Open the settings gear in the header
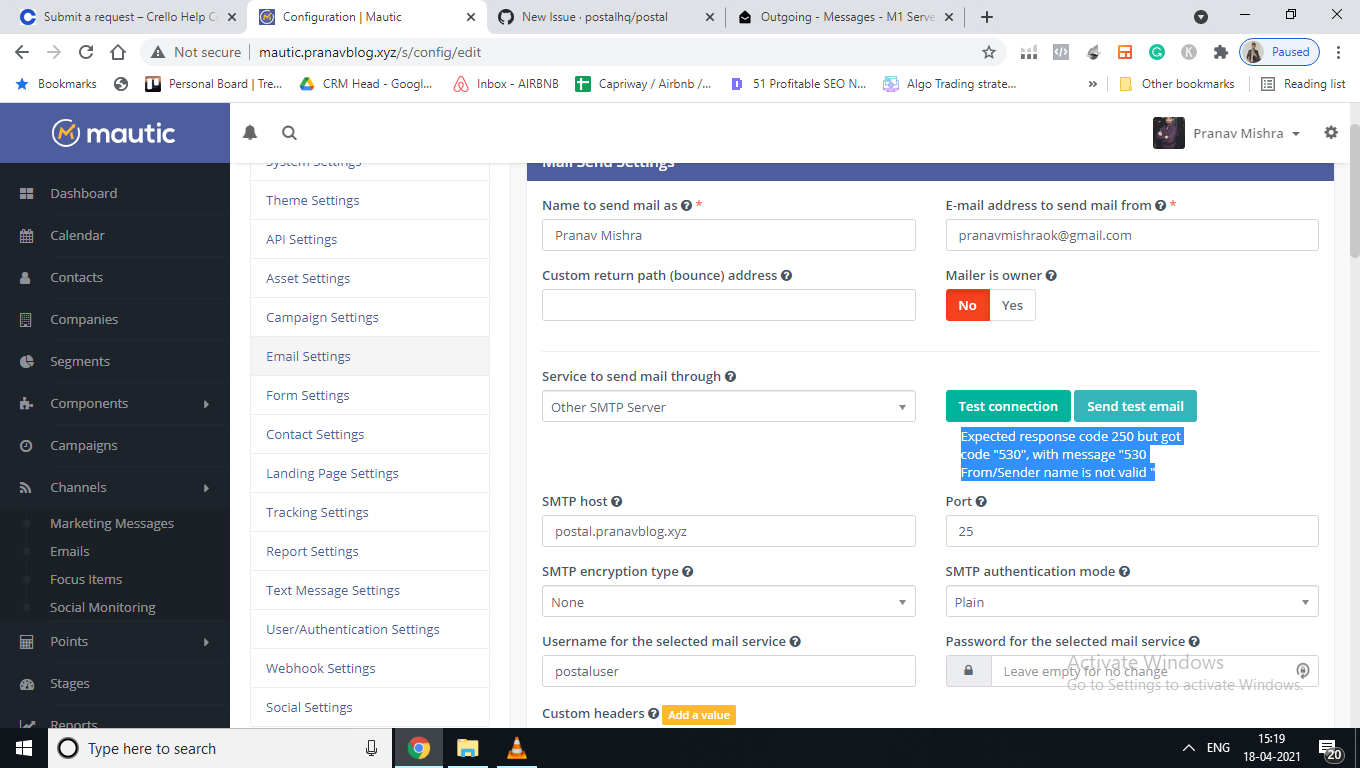1360x768 pixels. [x=1331, y=132]
